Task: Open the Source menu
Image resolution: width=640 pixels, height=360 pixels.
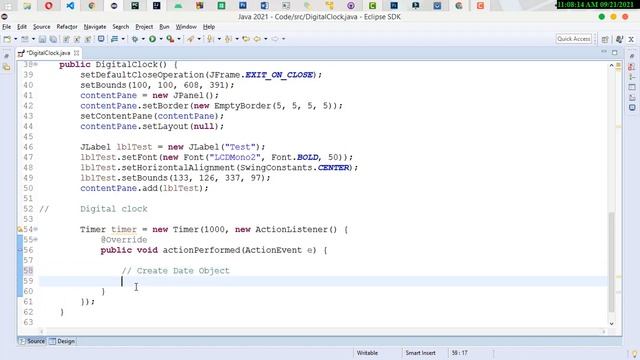Action: click(42, 27)
